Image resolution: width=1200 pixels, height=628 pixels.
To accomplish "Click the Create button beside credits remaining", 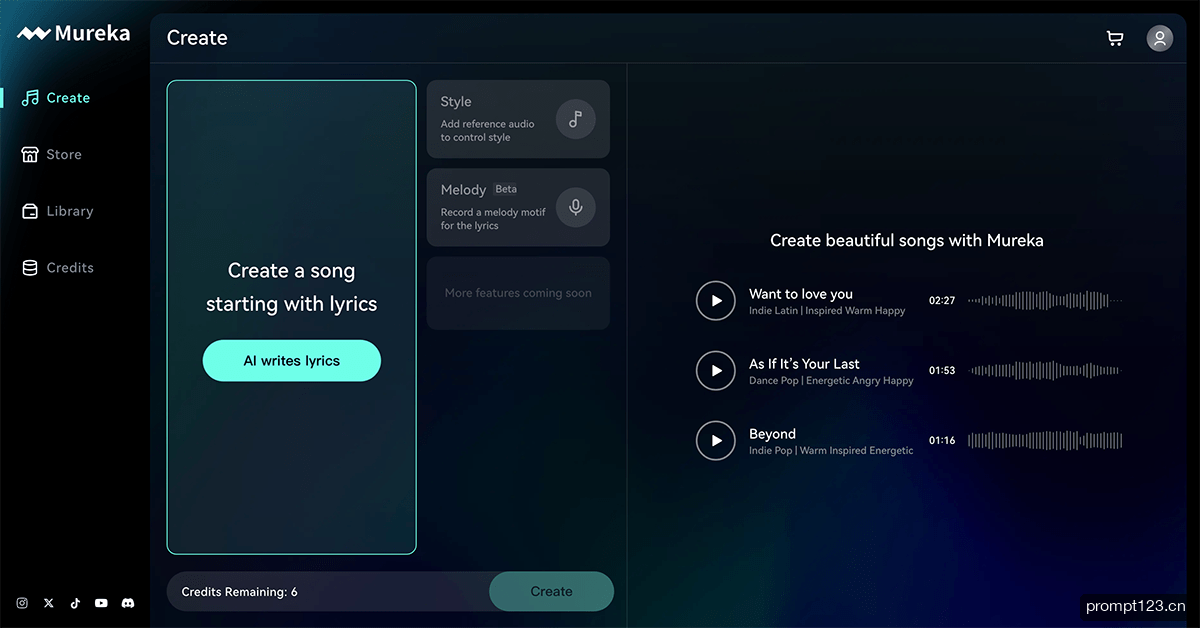I will [551, 592].
